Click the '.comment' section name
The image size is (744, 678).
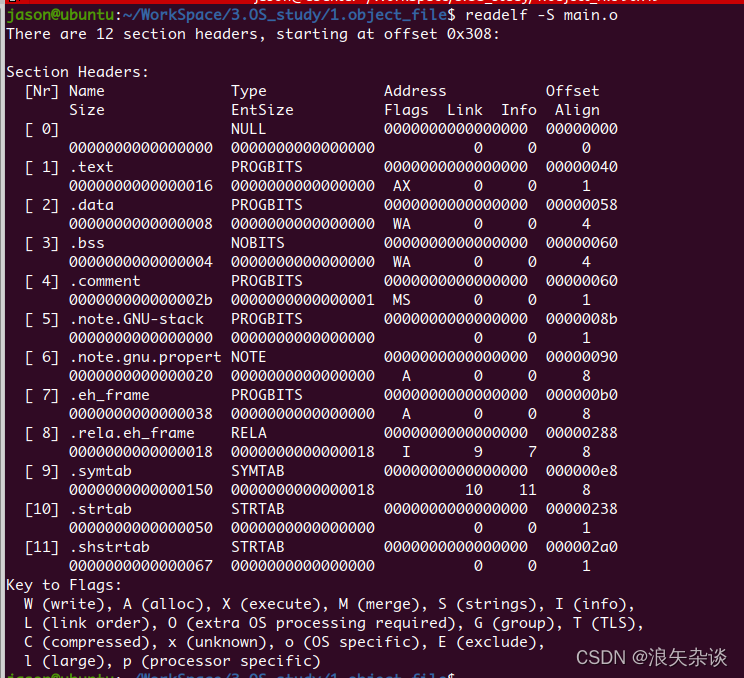coord(105,281)
